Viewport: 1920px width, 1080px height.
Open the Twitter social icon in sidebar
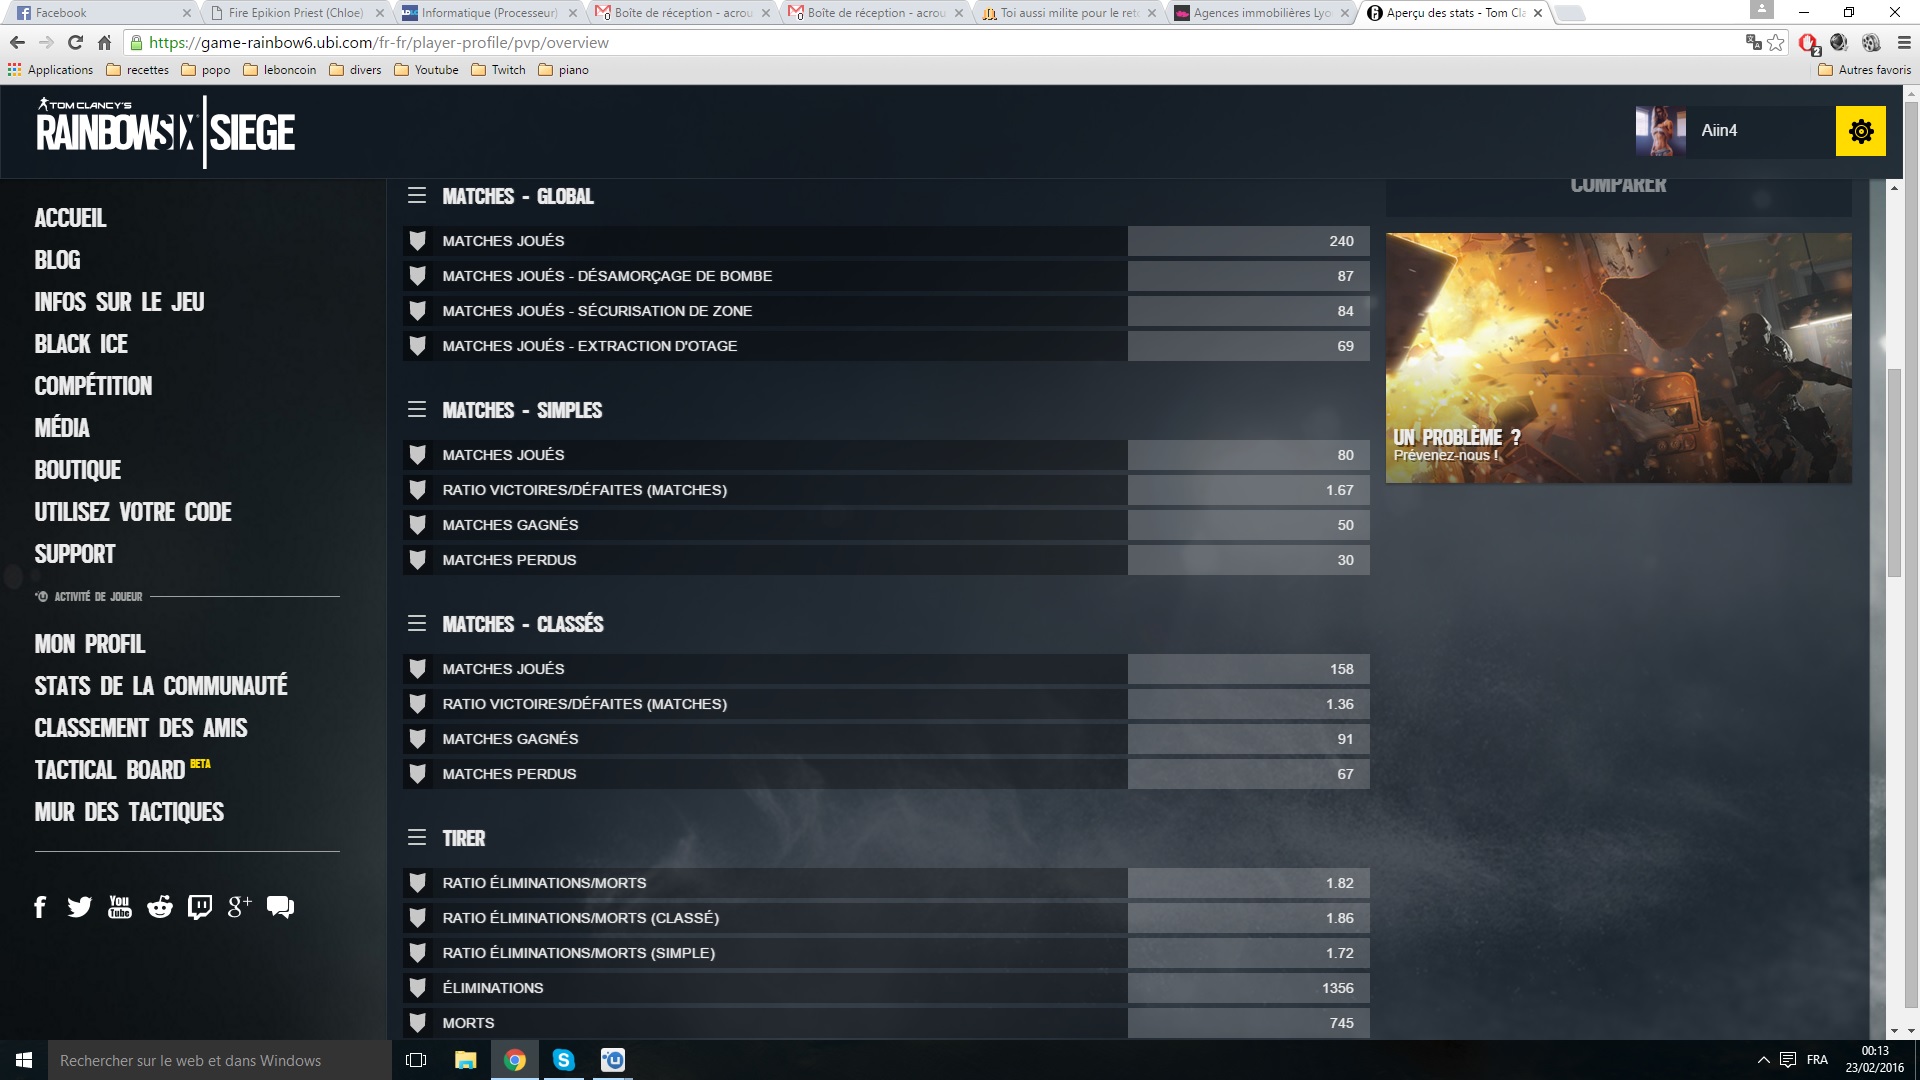80,907
